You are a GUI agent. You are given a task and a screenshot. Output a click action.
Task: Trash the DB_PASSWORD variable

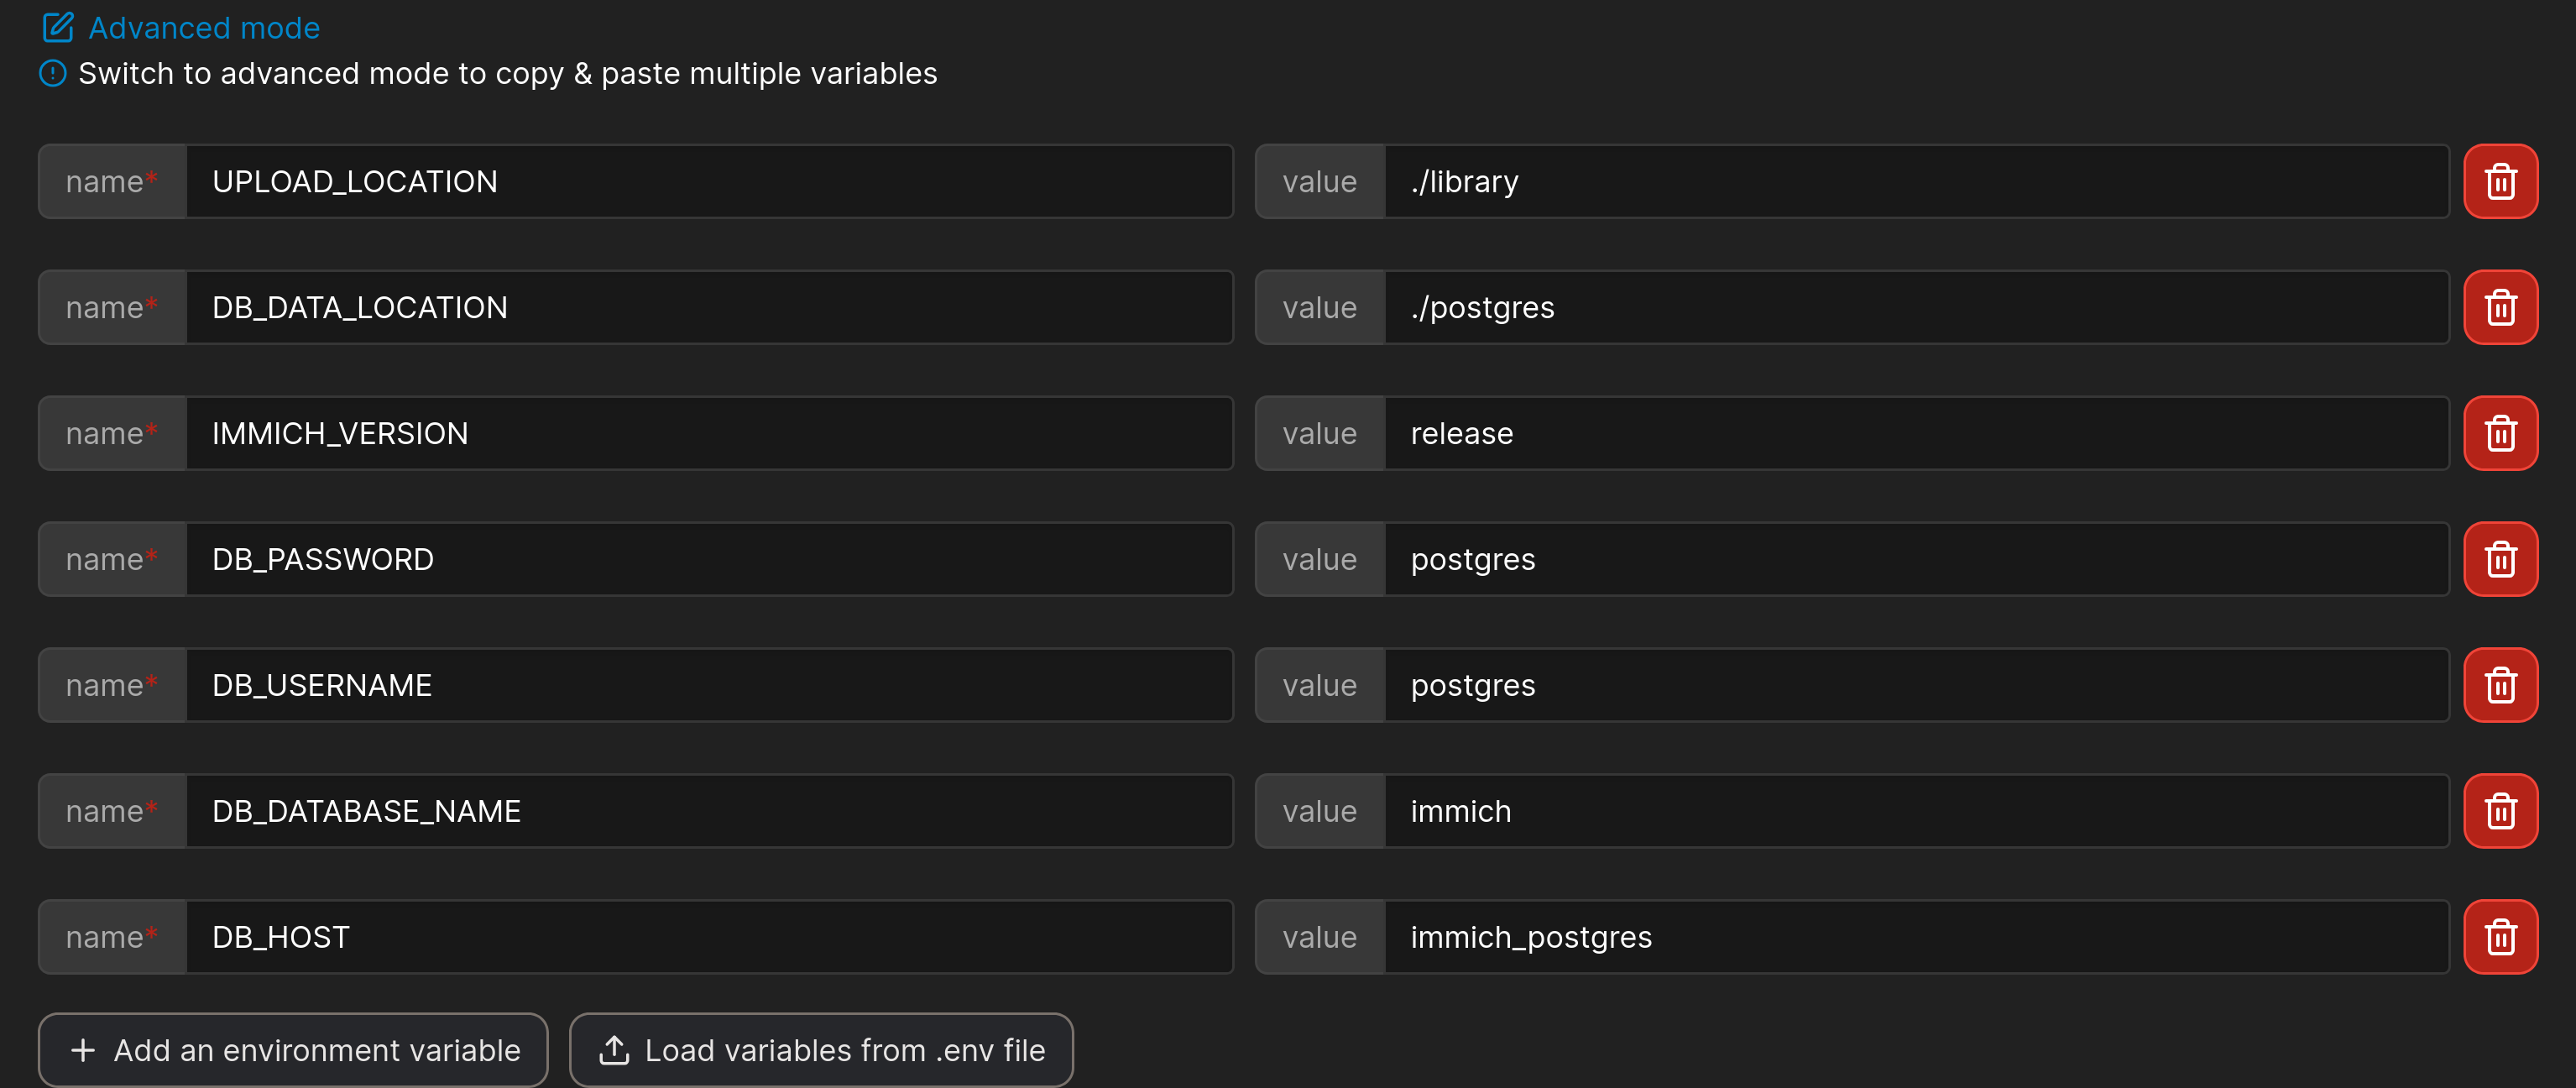[x=2500, y=560]
